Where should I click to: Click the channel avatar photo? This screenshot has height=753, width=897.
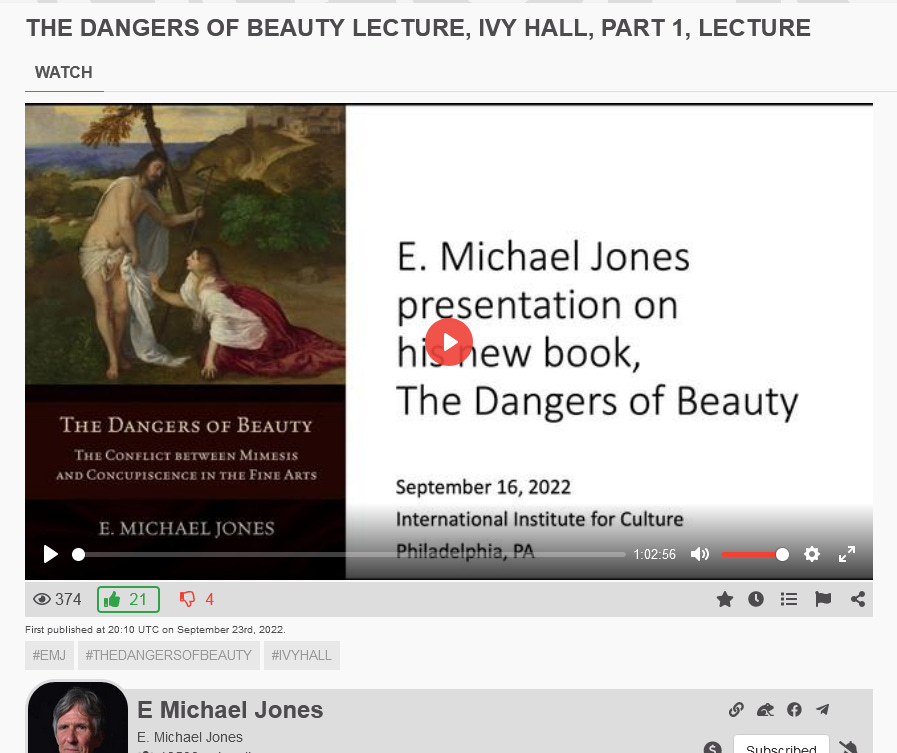77,718
